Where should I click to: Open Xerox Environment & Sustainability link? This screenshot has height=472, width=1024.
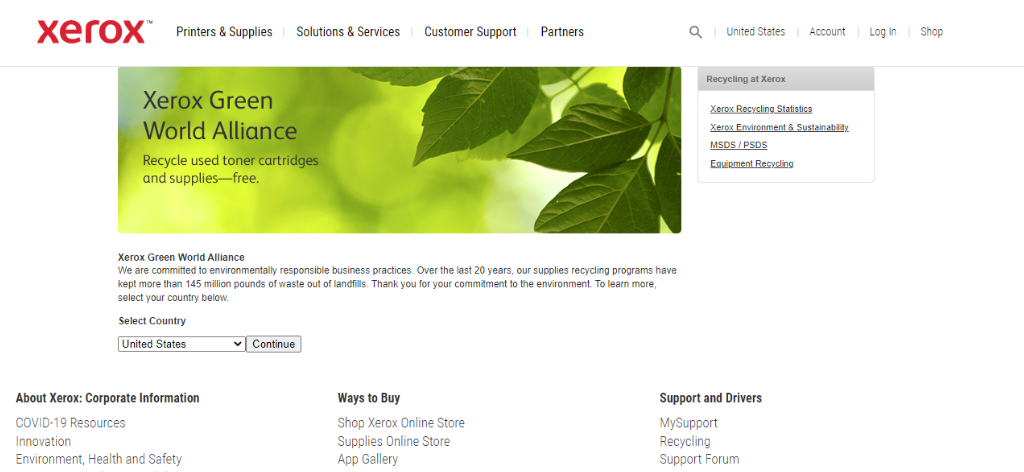[x=779, y=127]
